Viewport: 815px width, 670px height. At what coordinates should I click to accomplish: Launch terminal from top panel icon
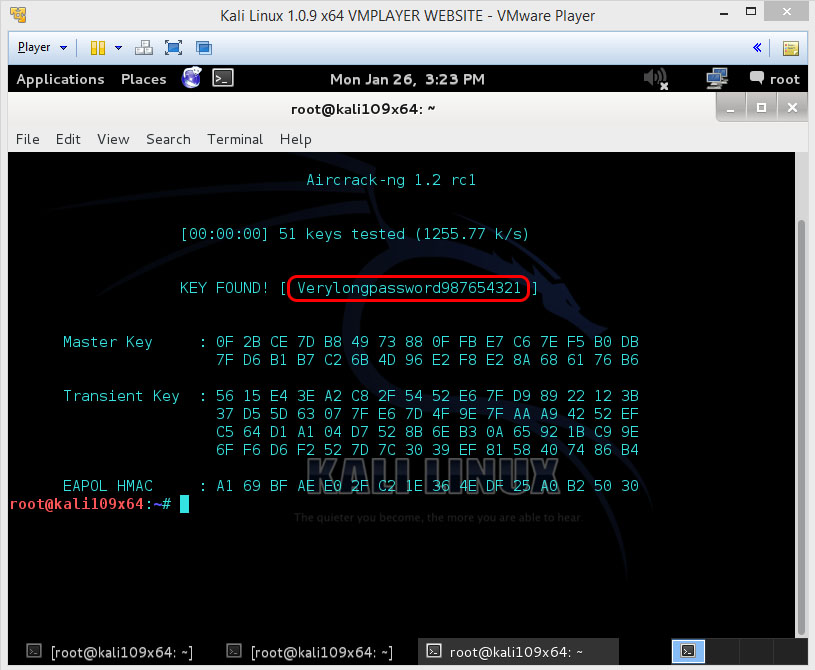(223, 78)
